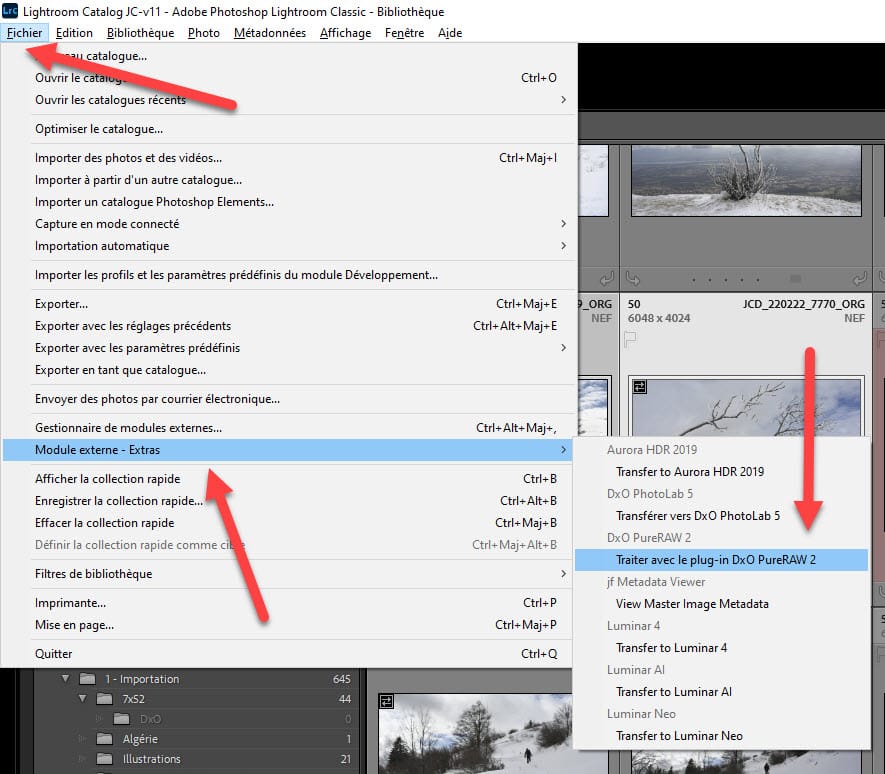885x774 pixels.
Task: Select the Illustrations folder
Action: [x=194, y=759]
